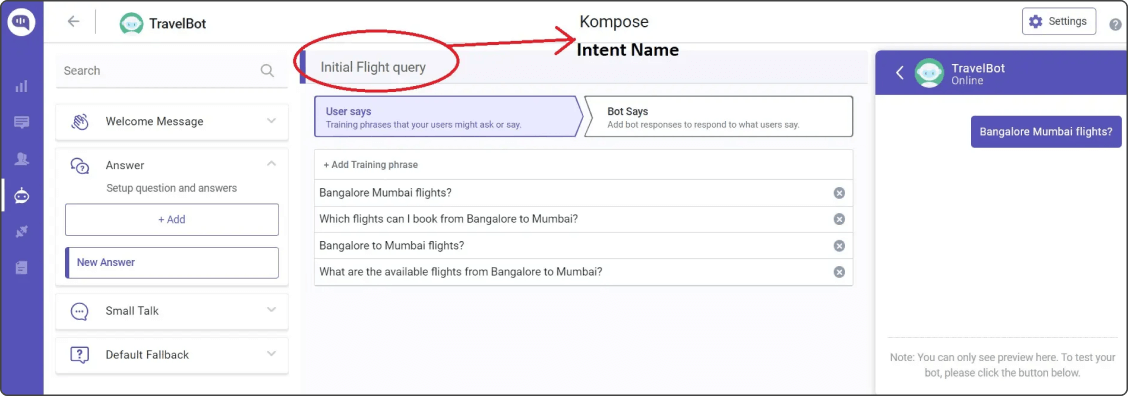Viewport: 1128px width, 396px height.
Task: Delete the 'Bangalore to Mumbai flights?' phrase
Action: point(839,246)
